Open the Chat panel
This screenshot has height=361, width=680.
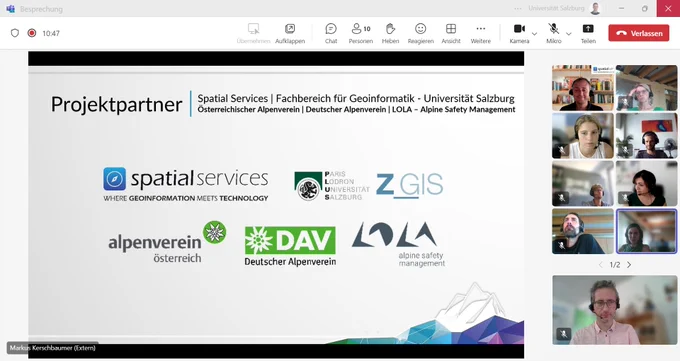pyautogui.click(x=331, y=33)
